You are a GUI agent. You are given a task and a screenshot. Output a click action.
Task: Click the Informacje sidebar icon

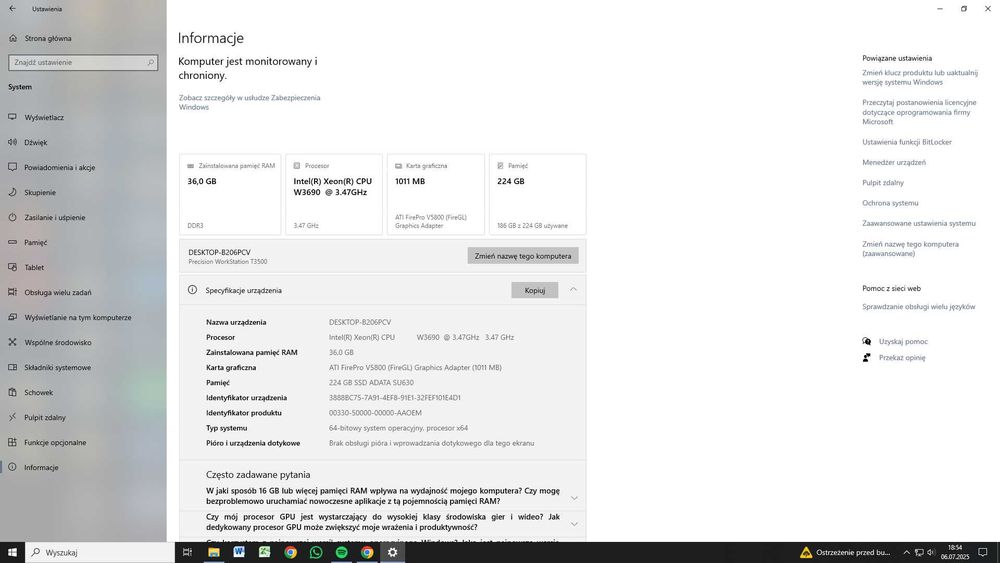12,467
